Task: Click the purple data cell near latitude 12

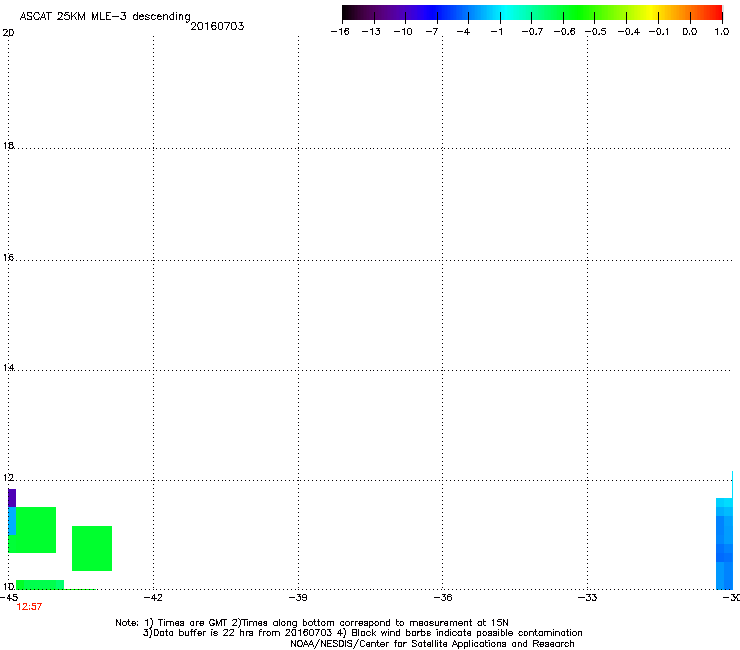Action: coord(12,498)
